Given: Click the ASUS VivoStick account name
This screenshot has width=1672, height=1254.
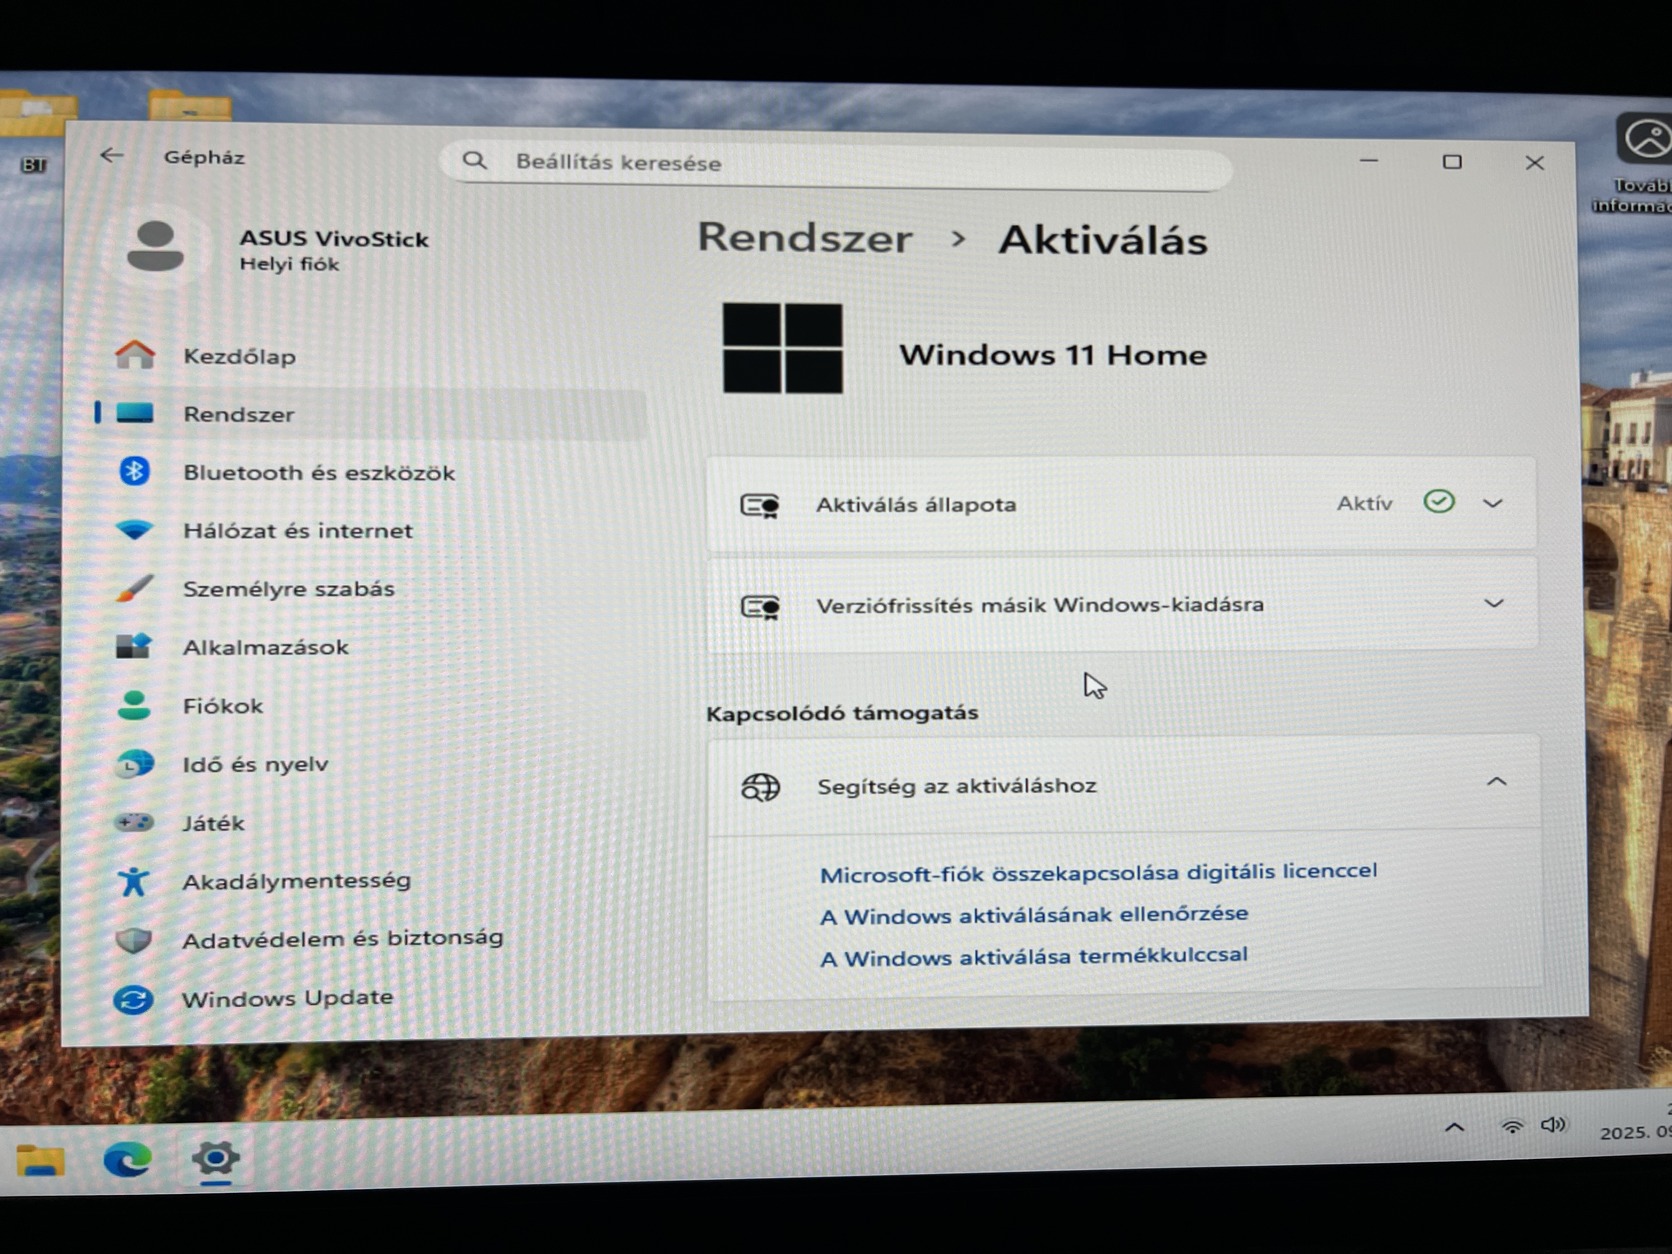Looking at the screenshot, I should [334, 238].
